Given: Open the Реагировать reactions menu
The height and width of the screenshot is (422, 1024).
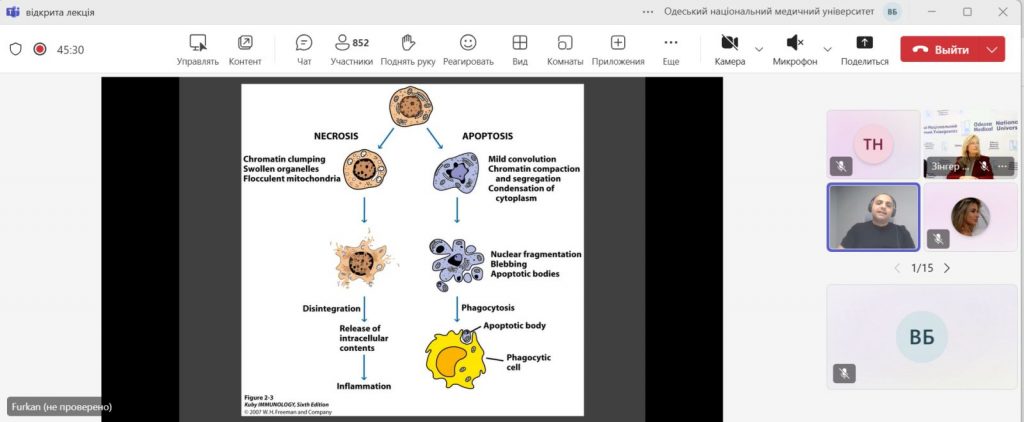Looking at the screenshot, I should coord(468,49).
